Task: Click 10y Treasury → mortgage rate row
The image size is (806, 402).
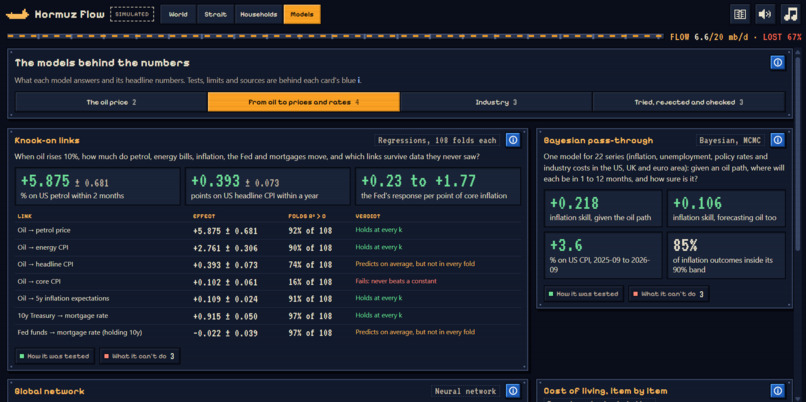Action: tap(268, 316)
